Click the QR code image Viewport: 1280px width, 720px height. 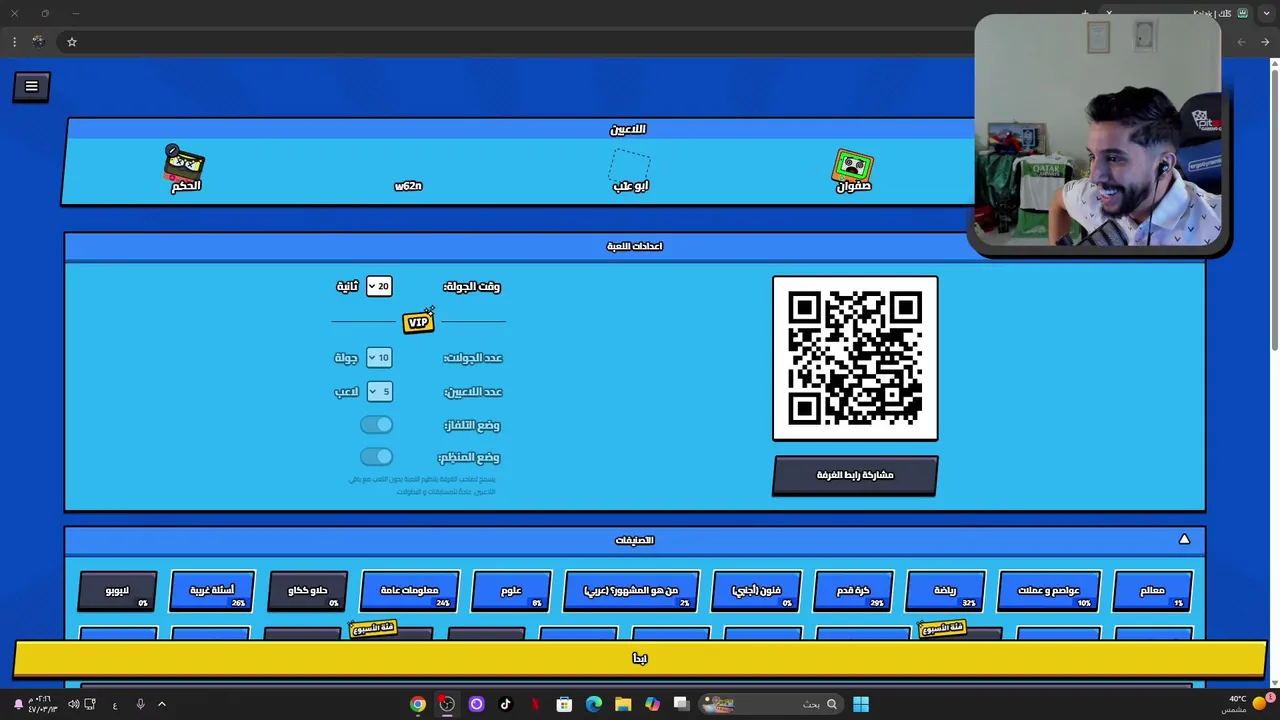coord(855,357)
